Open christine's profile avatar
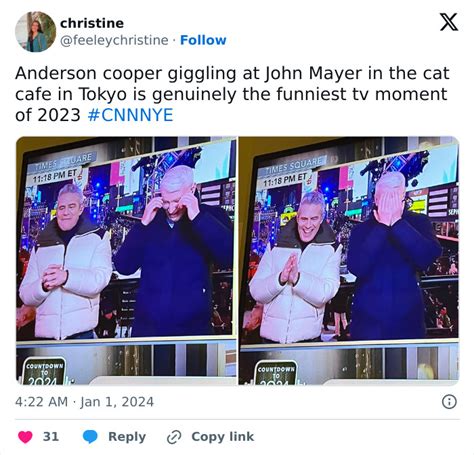This screenshot has height=455, width=474. tap(35, 32)
